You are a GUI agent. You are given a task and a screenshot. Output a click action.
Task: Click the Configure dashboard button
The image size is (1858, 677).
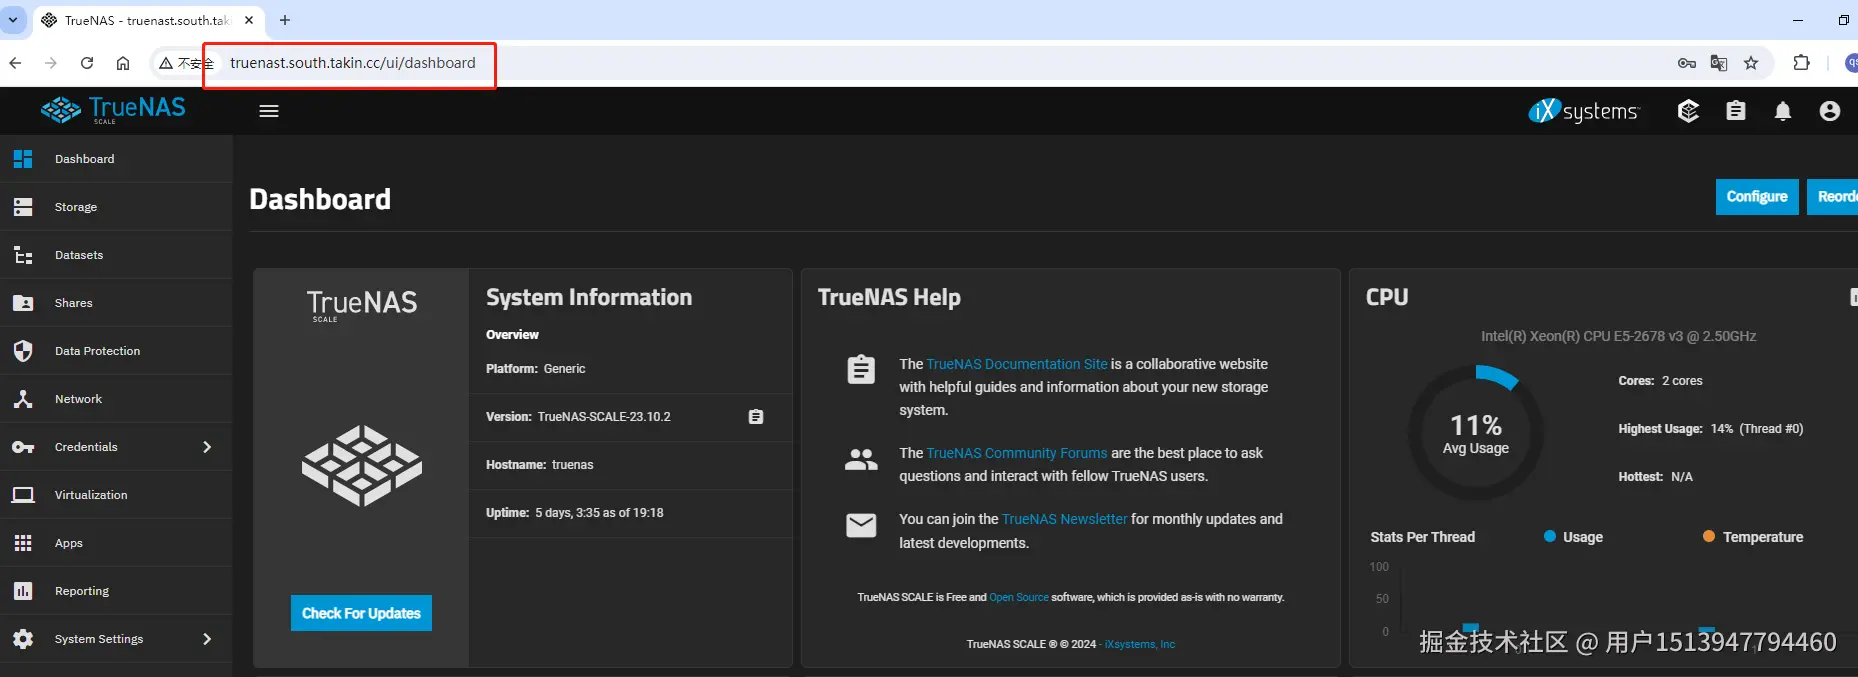tap(1757, 197)
